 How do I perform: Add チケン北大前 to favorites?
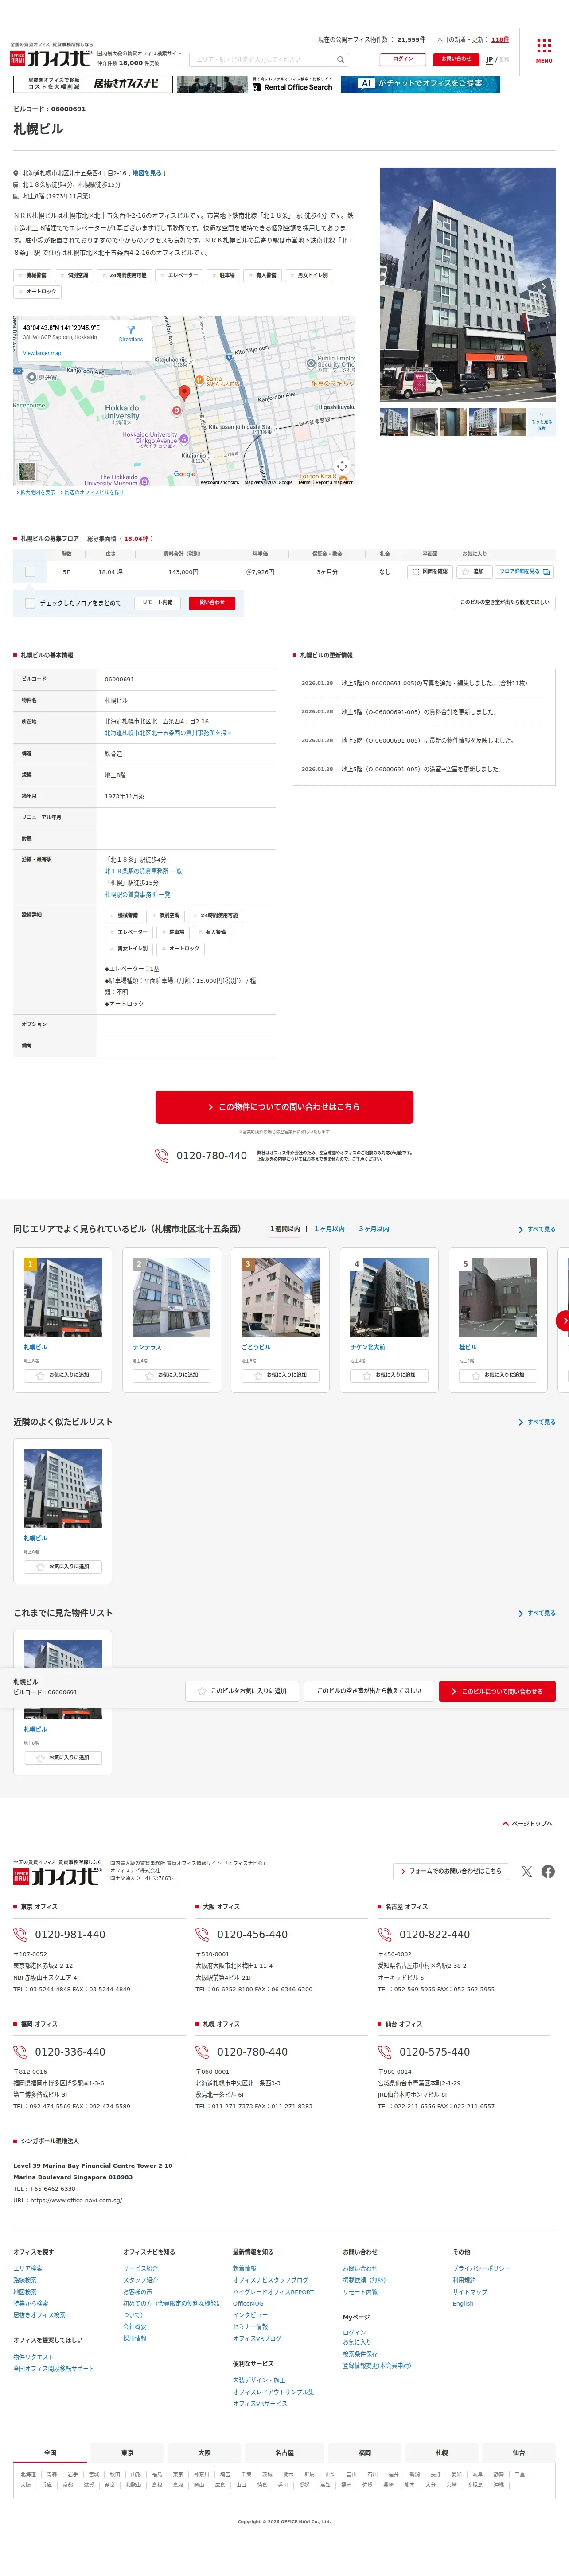coord(389,1375)
